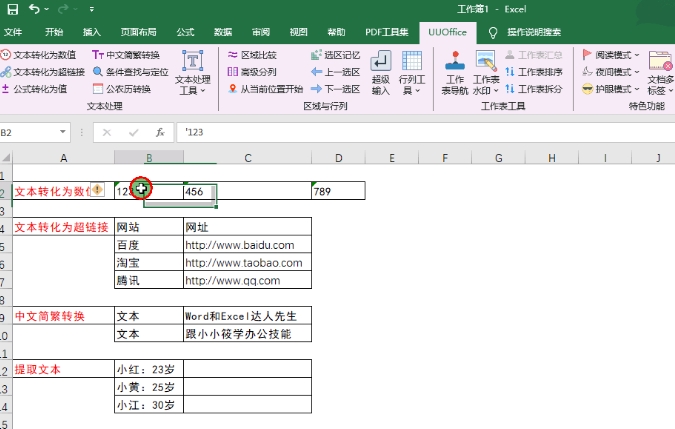Click 工作表汇总 tool
Screen dimensions: 675x429
pyautogui.click(x=534, y=55)
